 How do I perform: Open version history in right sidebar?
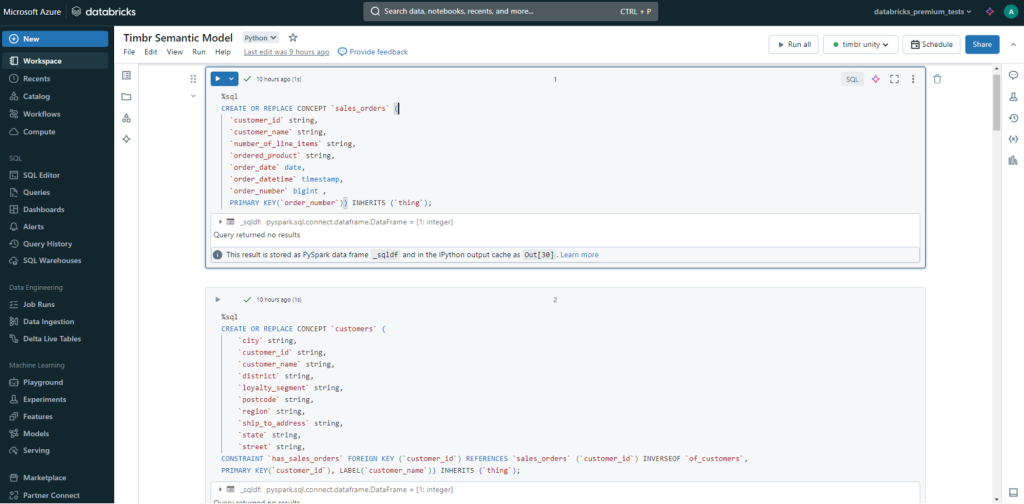click(x=1013, y=118)
